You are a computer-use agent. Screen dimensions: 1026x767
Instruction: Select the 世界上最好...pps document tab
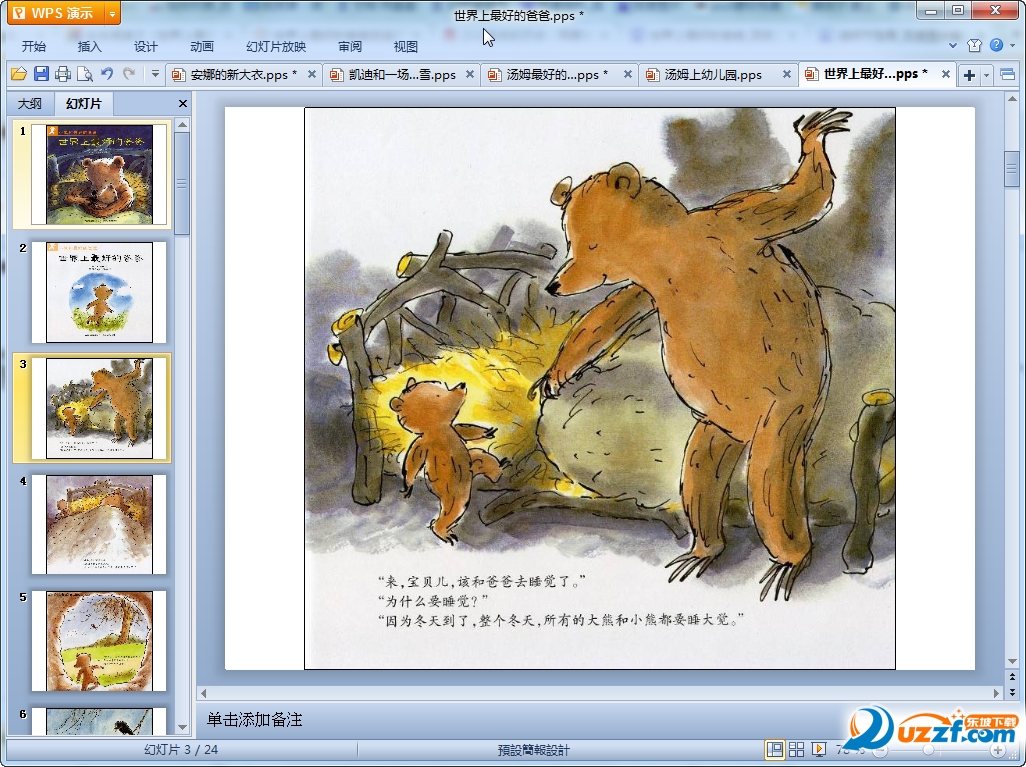(875, 74)
